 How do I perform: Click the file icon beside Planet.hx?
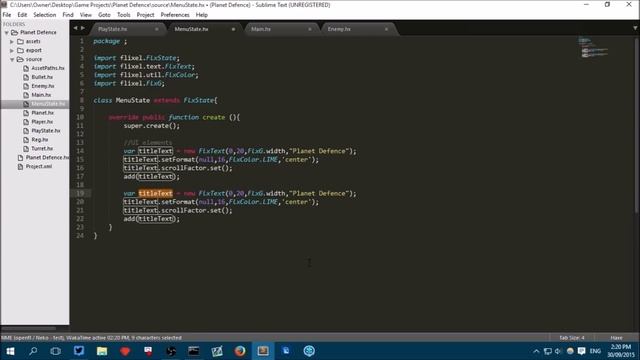point(26,113)
